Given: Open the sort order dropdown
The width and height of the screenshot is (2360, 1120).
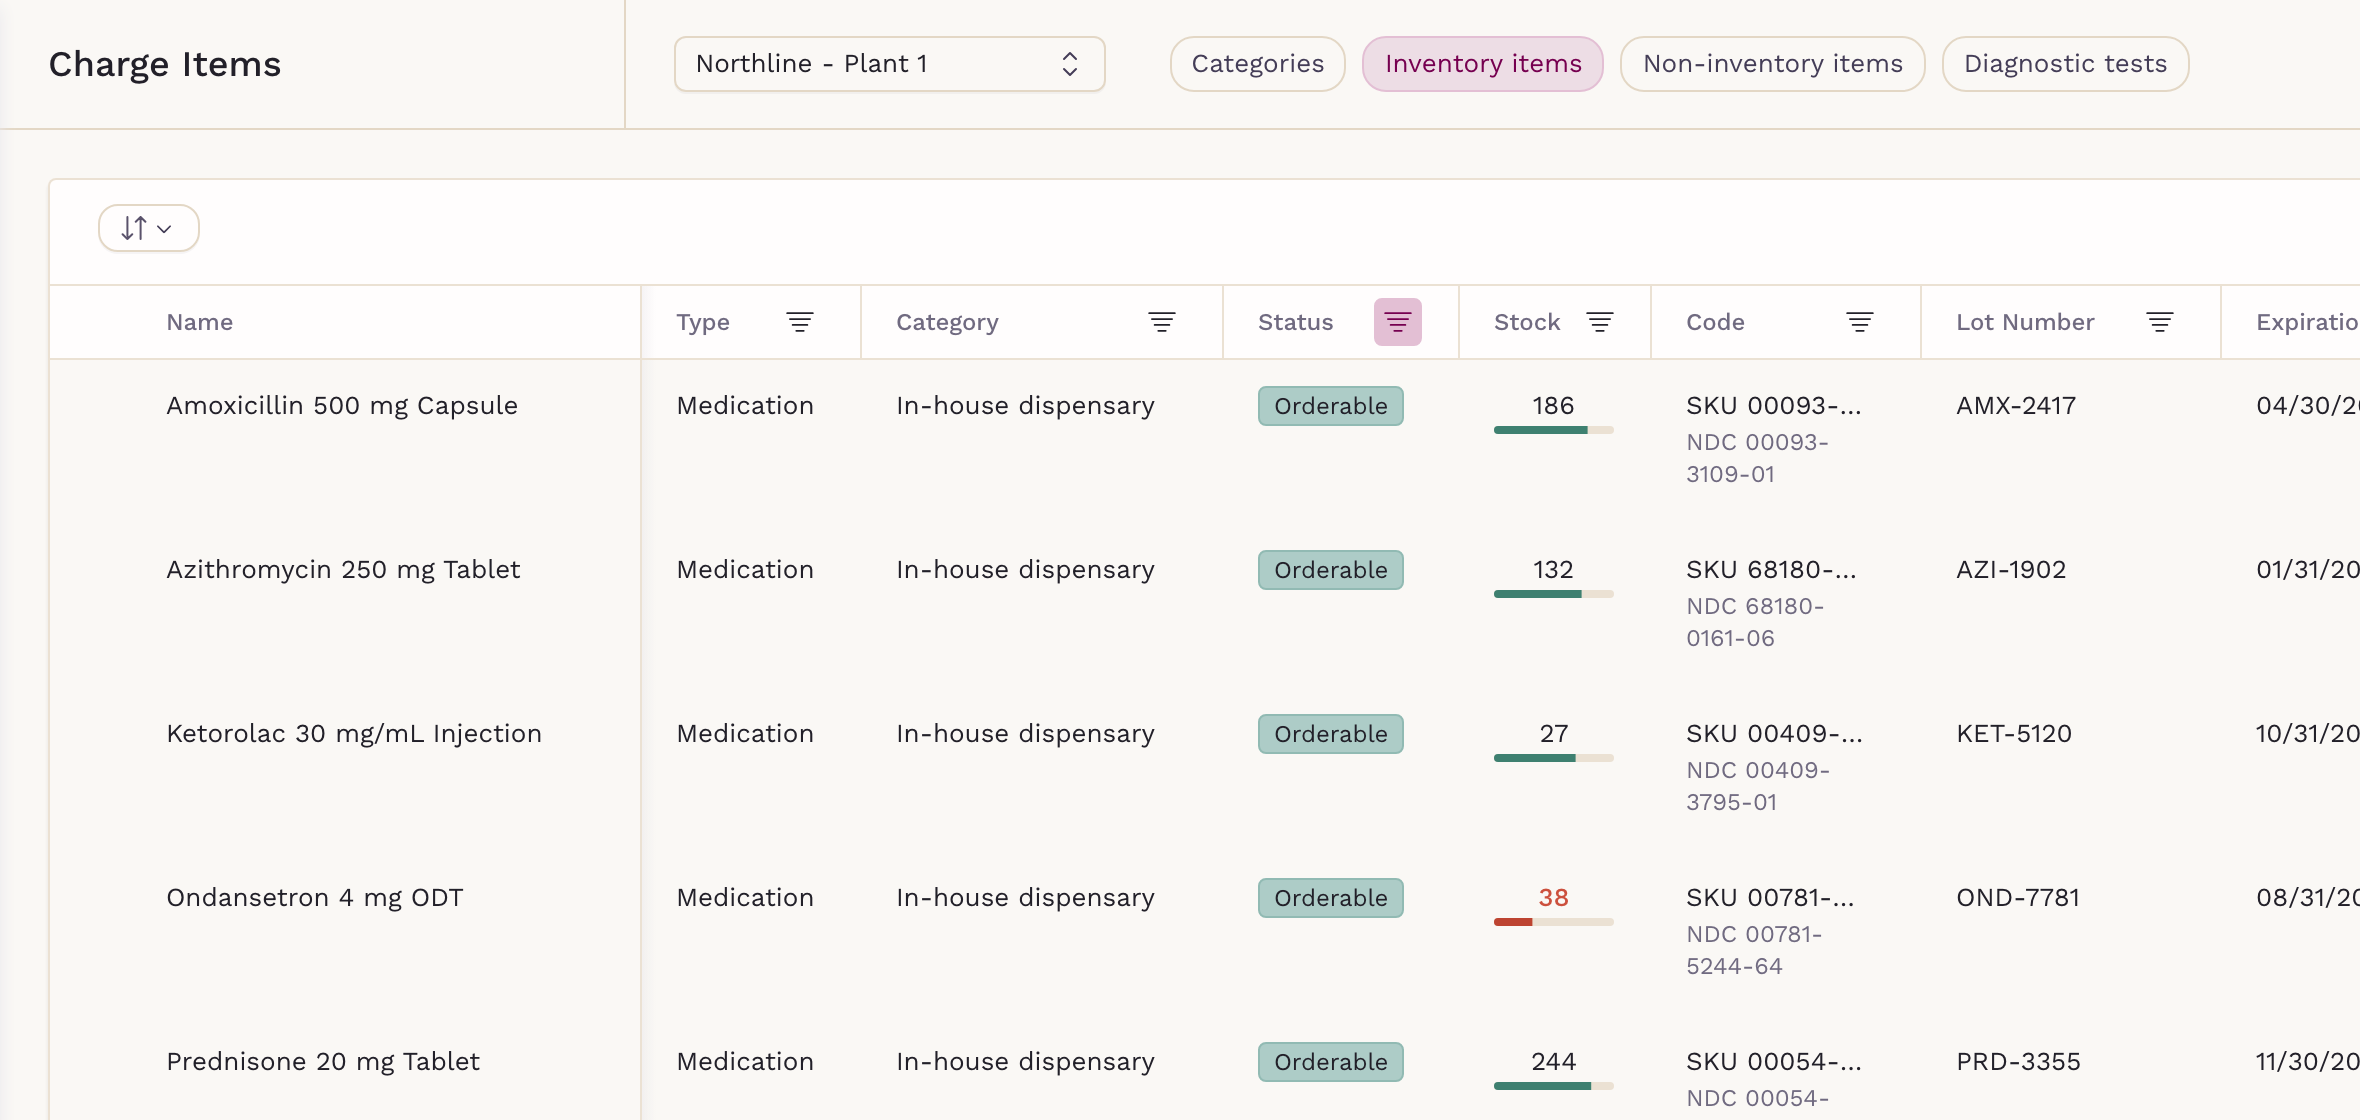Looking at the screenshot, I should pos(148,228).
